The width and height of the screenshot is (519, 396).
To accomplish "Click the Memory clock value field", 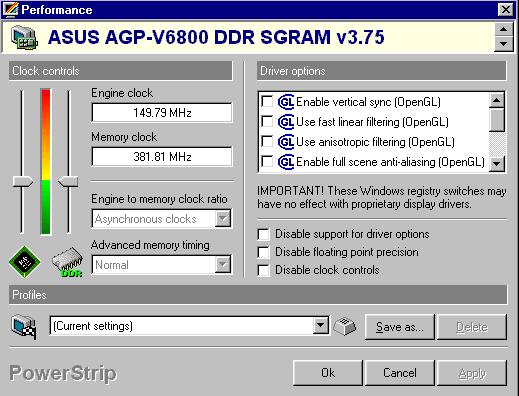I will coord(162,157).
